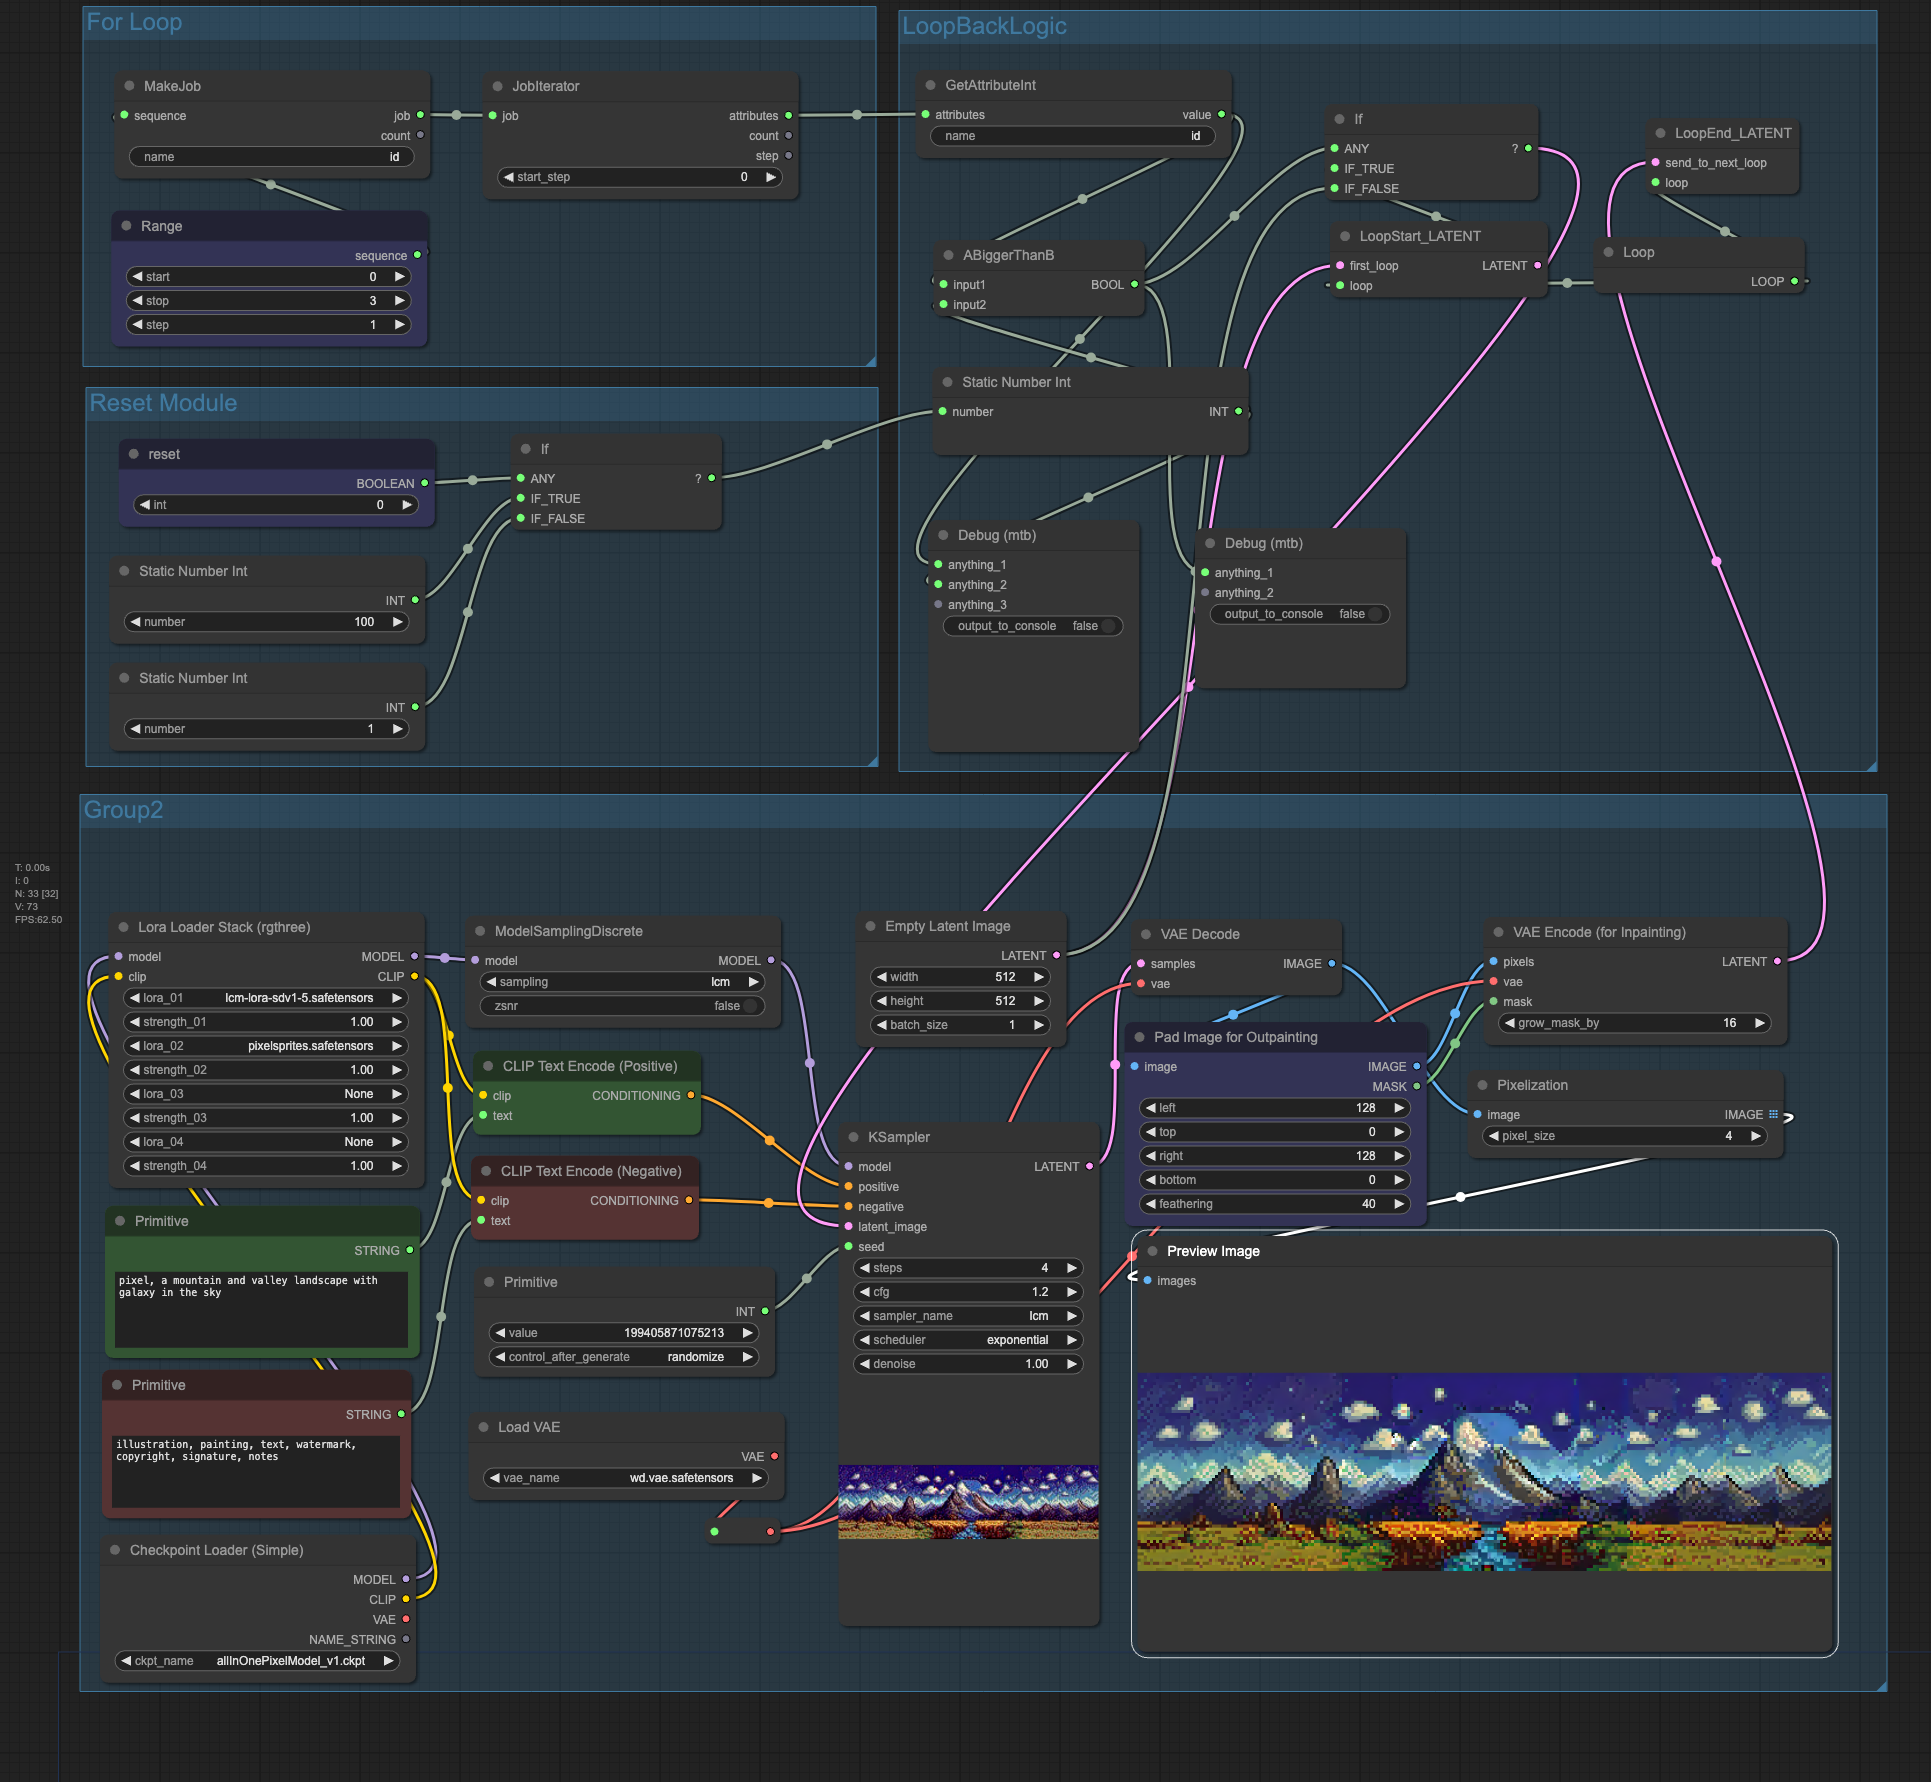The width and height of the screenshot is (1931, 1782).
Task: Increase pixel_size in Pixelization
Action: pyautogui.click(x=1755, y=1136)
